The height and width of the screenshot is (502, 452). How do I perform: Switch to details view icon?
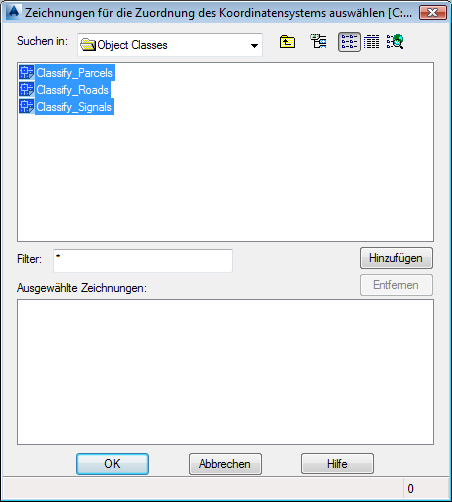point(371,42)
